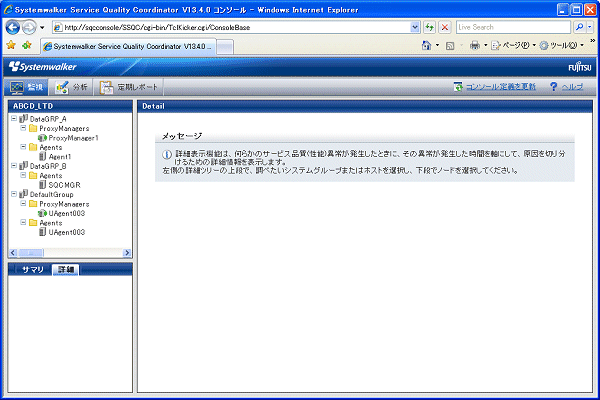Click the RSS feeds icon

[450, 46]
